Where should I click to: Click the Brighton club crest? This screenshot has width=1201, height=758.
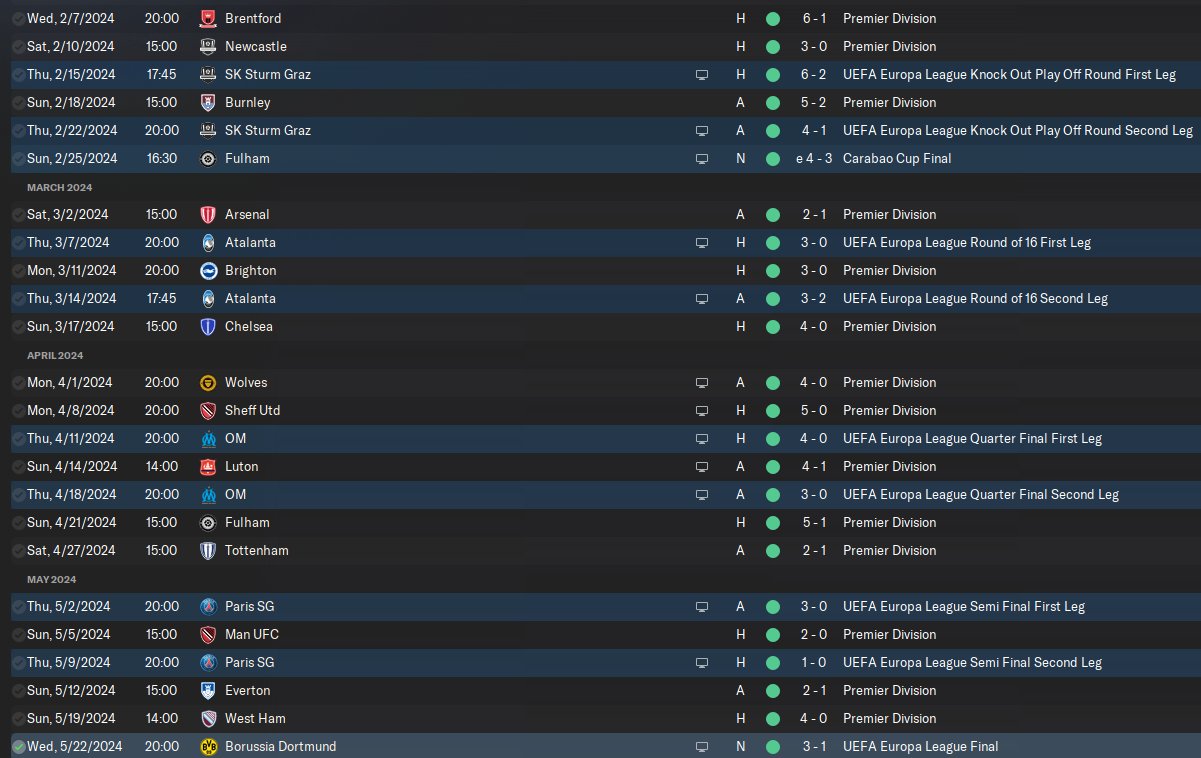pyautogui.click(x=208, y=270)
